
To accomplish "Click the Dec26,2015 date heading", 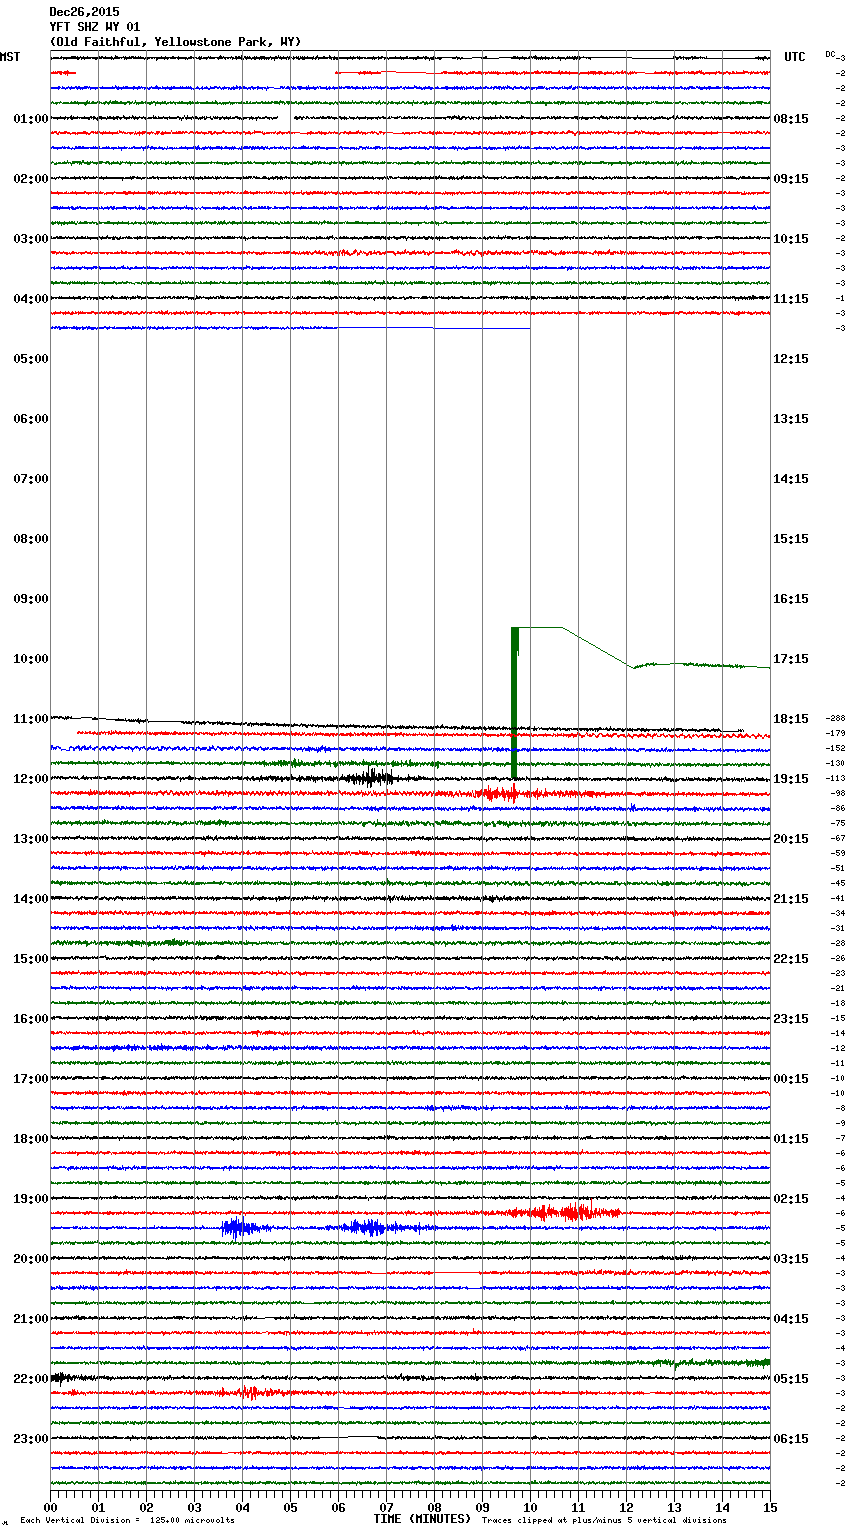I will (84, 12).
